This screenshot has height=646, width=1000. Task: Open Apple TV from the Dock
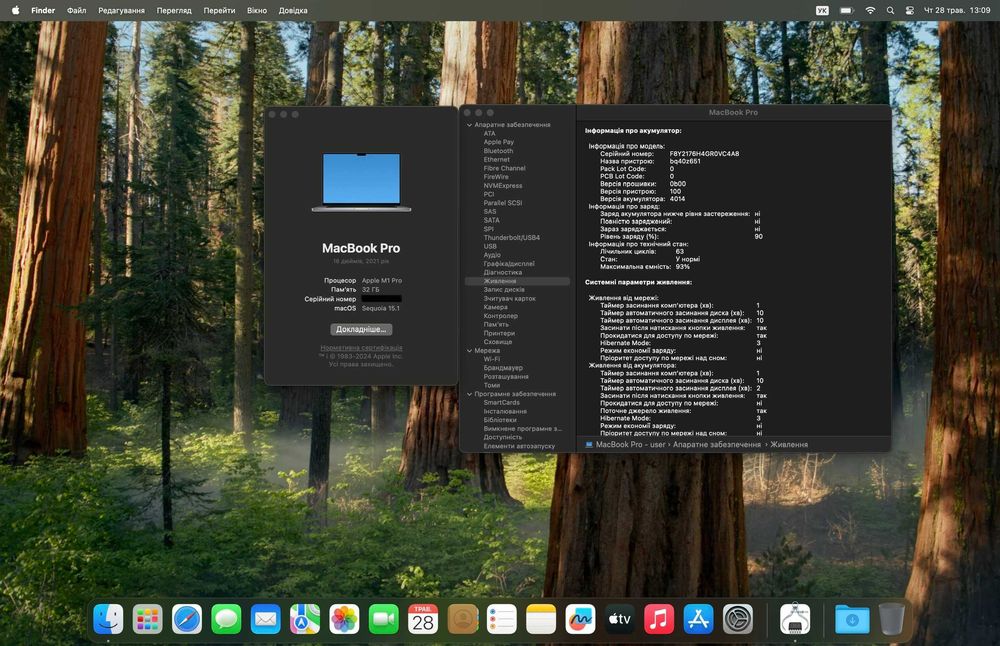click(619, 619)
